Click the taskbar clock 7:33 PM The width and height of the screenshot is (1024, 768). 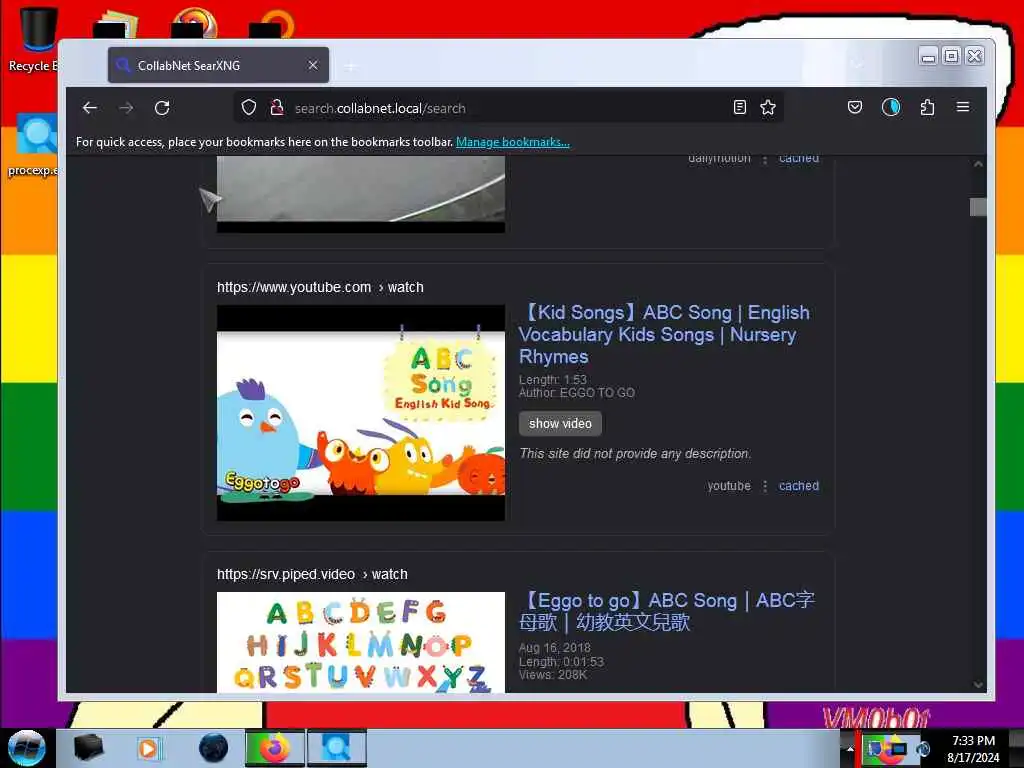coord(973,748)
